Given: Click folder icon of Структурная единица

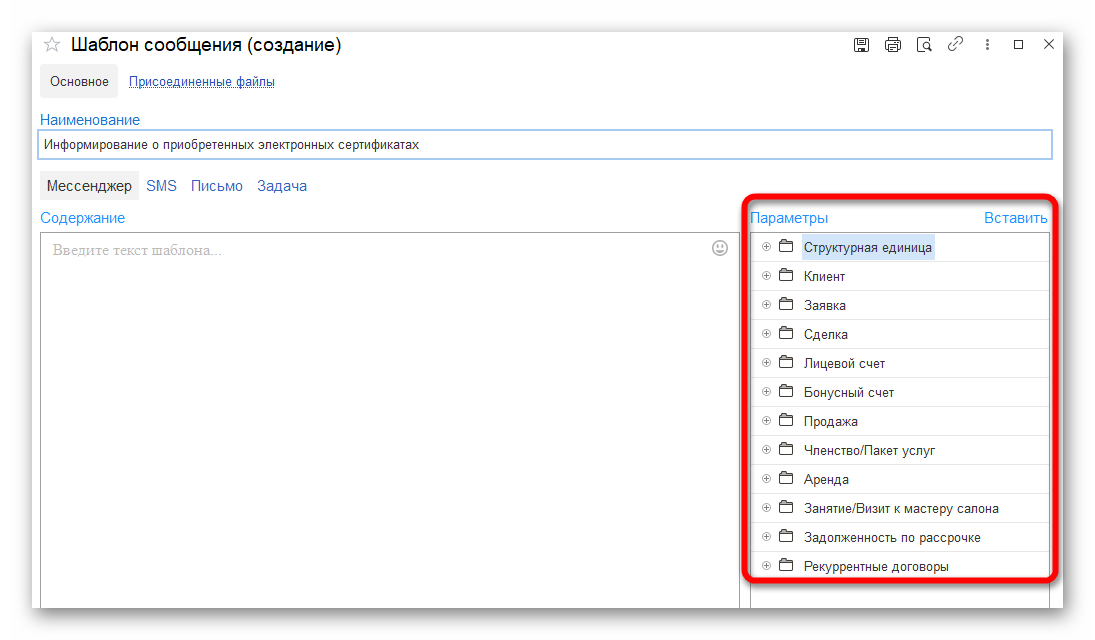Looking at the screenshot, I should click(786, 246).
